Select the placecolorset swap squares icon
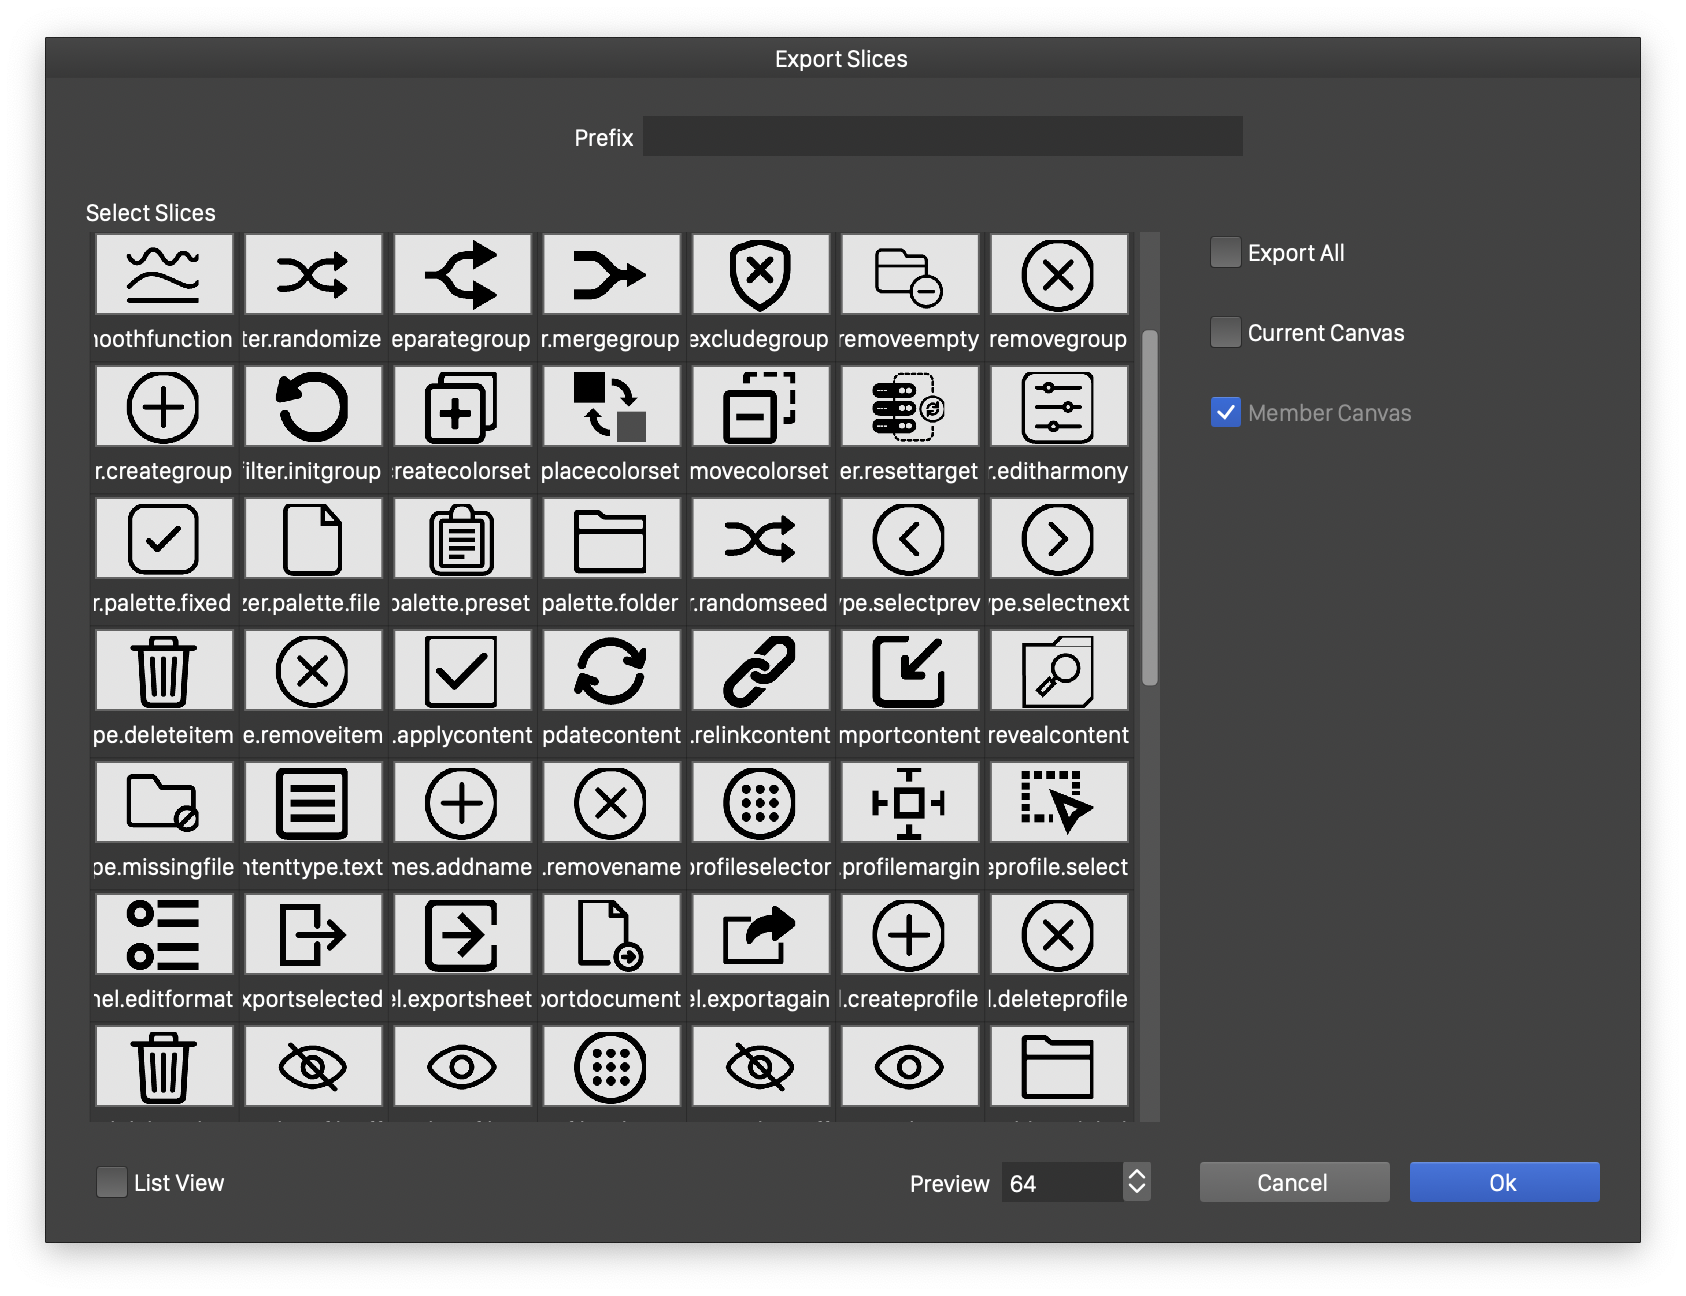This screenshot has height=1296, width=1686. point(610,407)
